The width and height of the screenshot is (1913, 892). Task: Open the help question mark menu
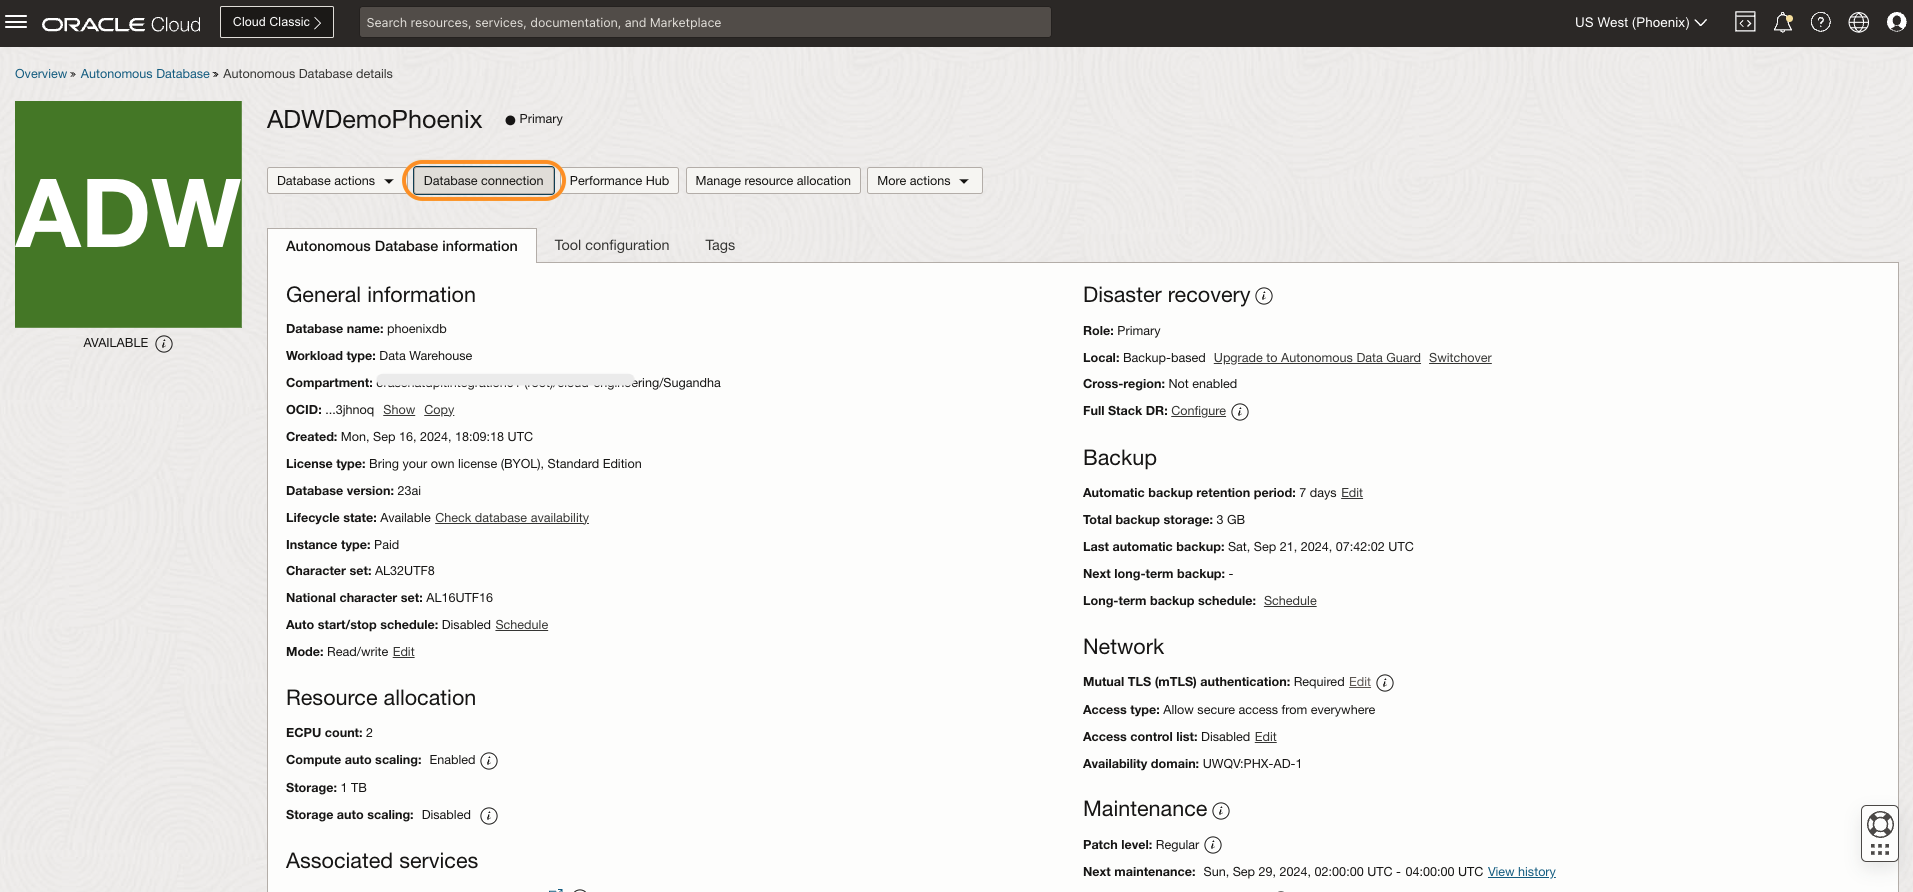pyautogui.click(x=1821, y=22)
